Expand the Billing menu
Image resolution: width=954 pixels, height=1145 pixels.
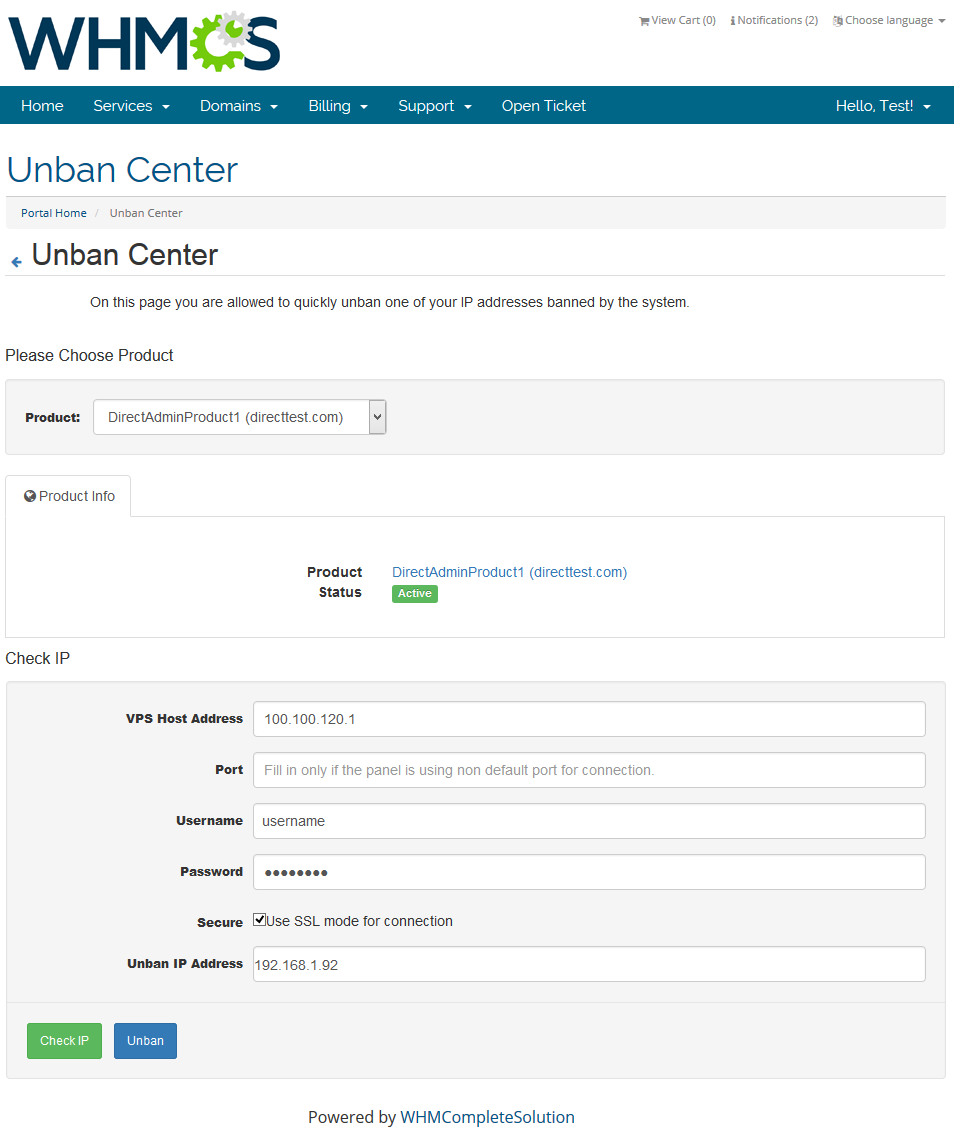click(337, 106)
